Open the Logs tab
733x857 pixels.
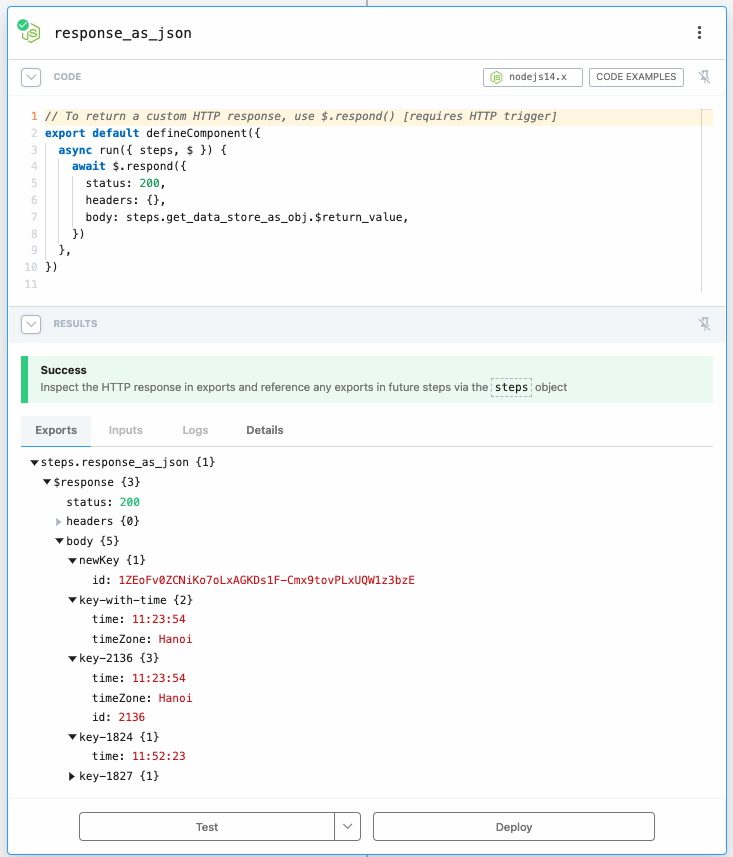click(x=195, y=430)
